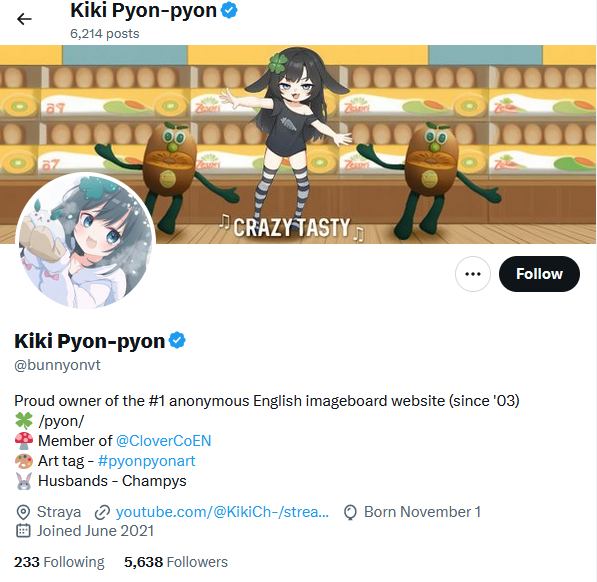
Task: Click the verified badge beside the header name
Action: pos(229,10)
